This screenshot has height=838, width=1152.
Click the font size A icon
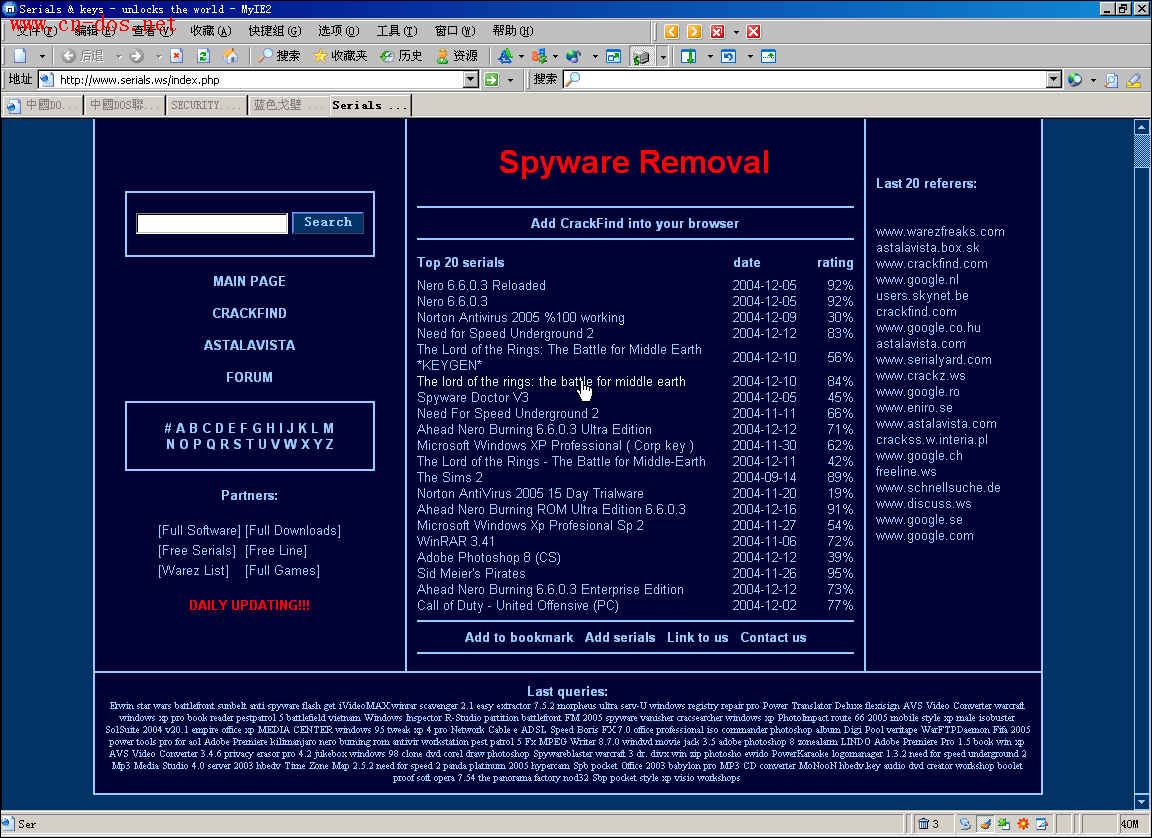505,56
